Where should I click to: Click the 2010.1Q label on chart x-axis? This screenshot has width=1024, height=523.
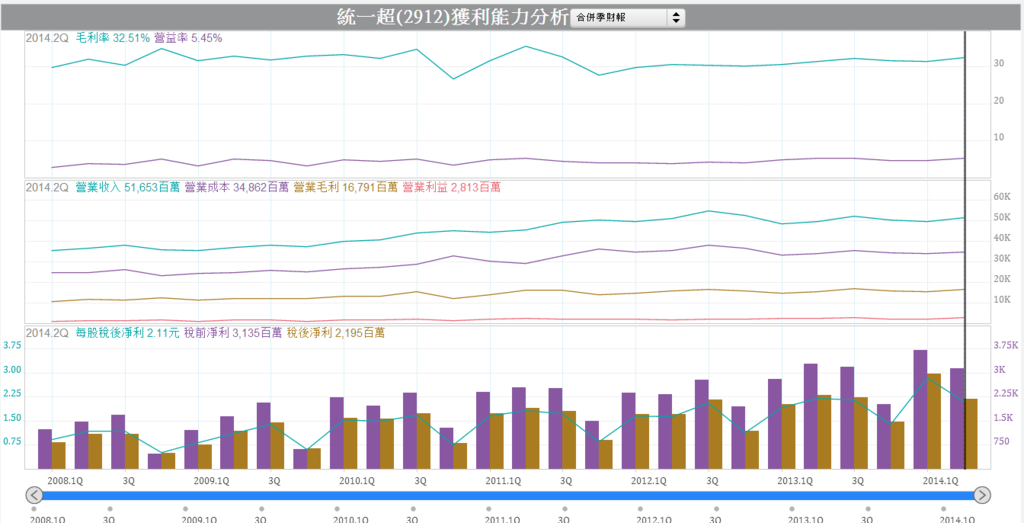357,480
